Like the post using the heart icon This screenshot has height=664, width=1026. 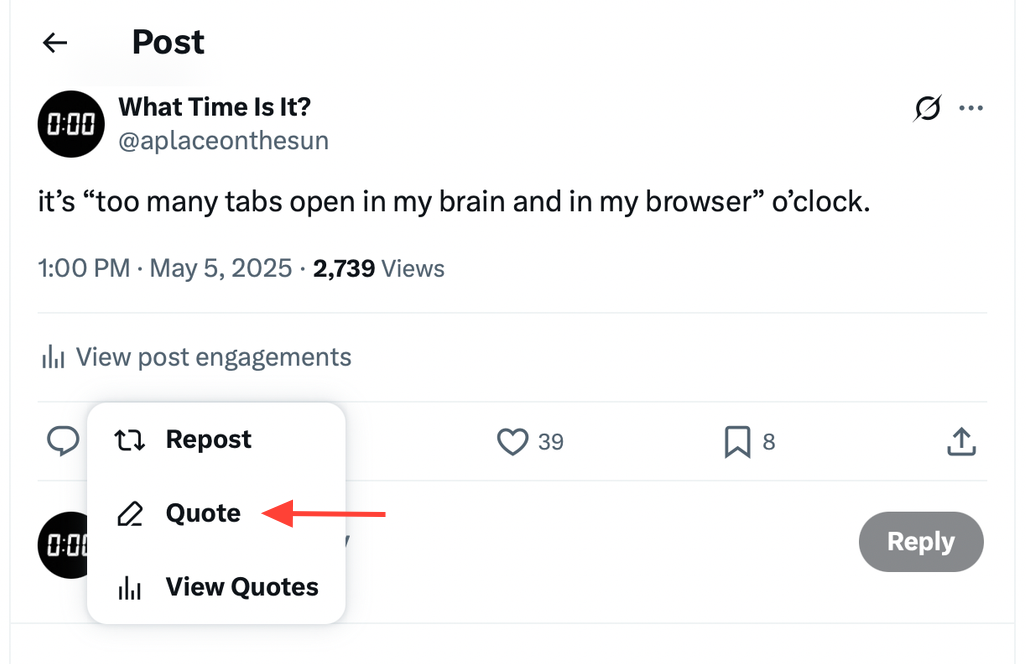point(512,441)
